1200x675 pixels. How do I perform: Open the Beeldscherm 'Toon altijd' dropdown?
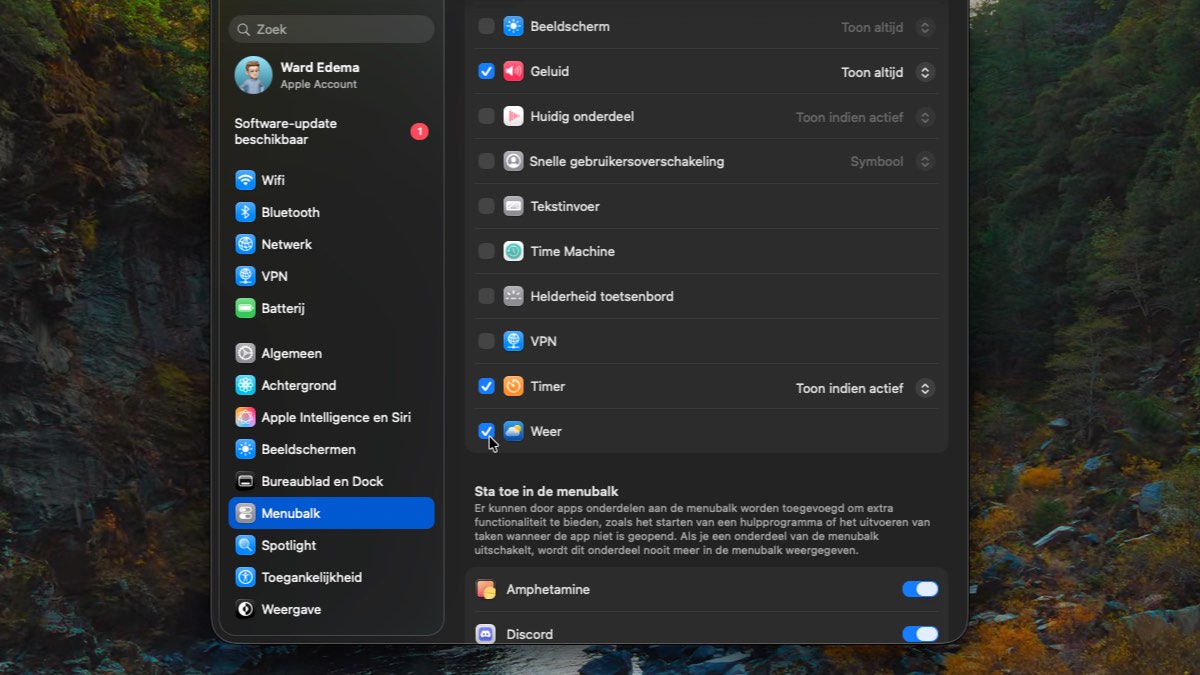coord(887,28)
